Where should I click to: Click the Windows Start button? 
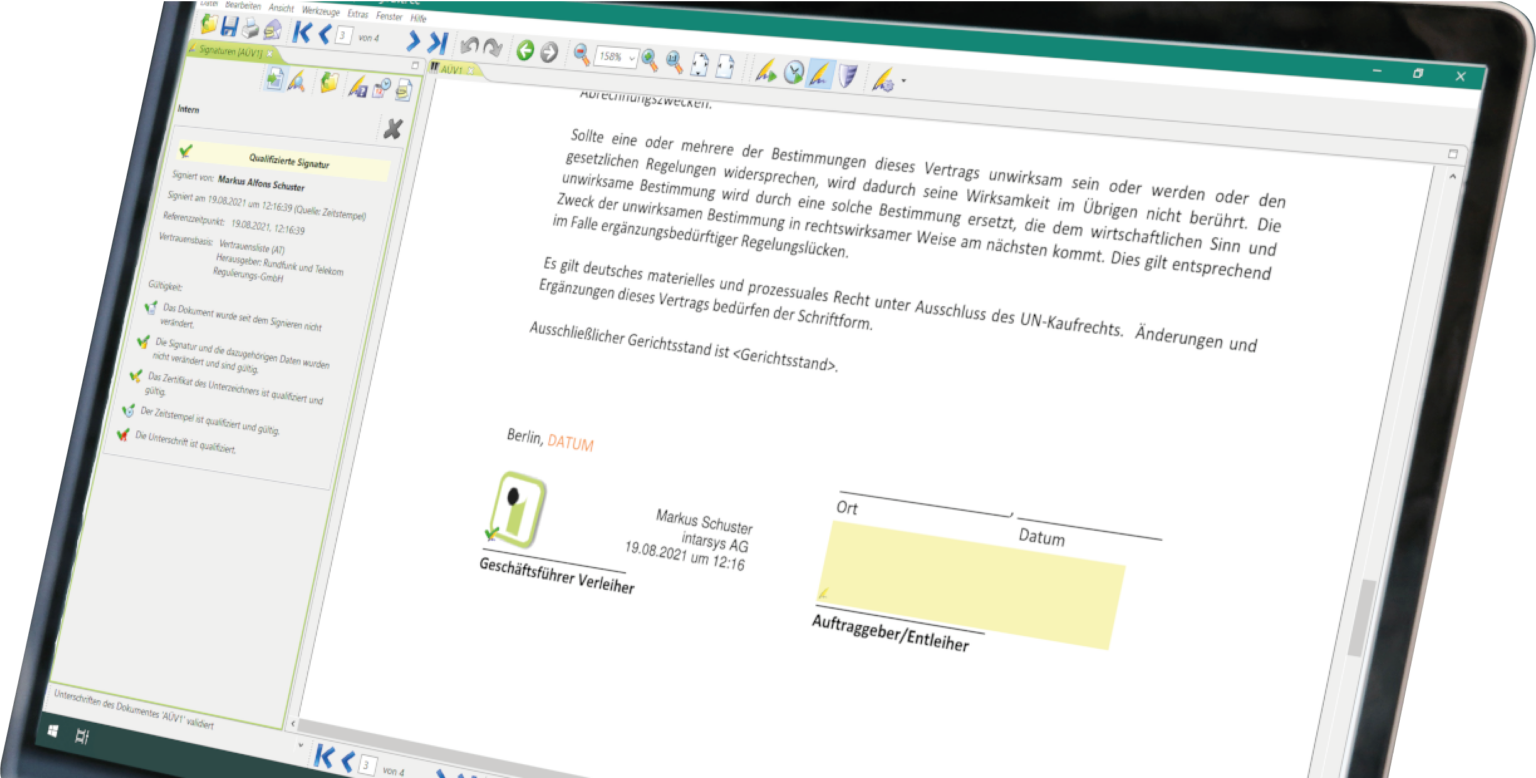51,732
